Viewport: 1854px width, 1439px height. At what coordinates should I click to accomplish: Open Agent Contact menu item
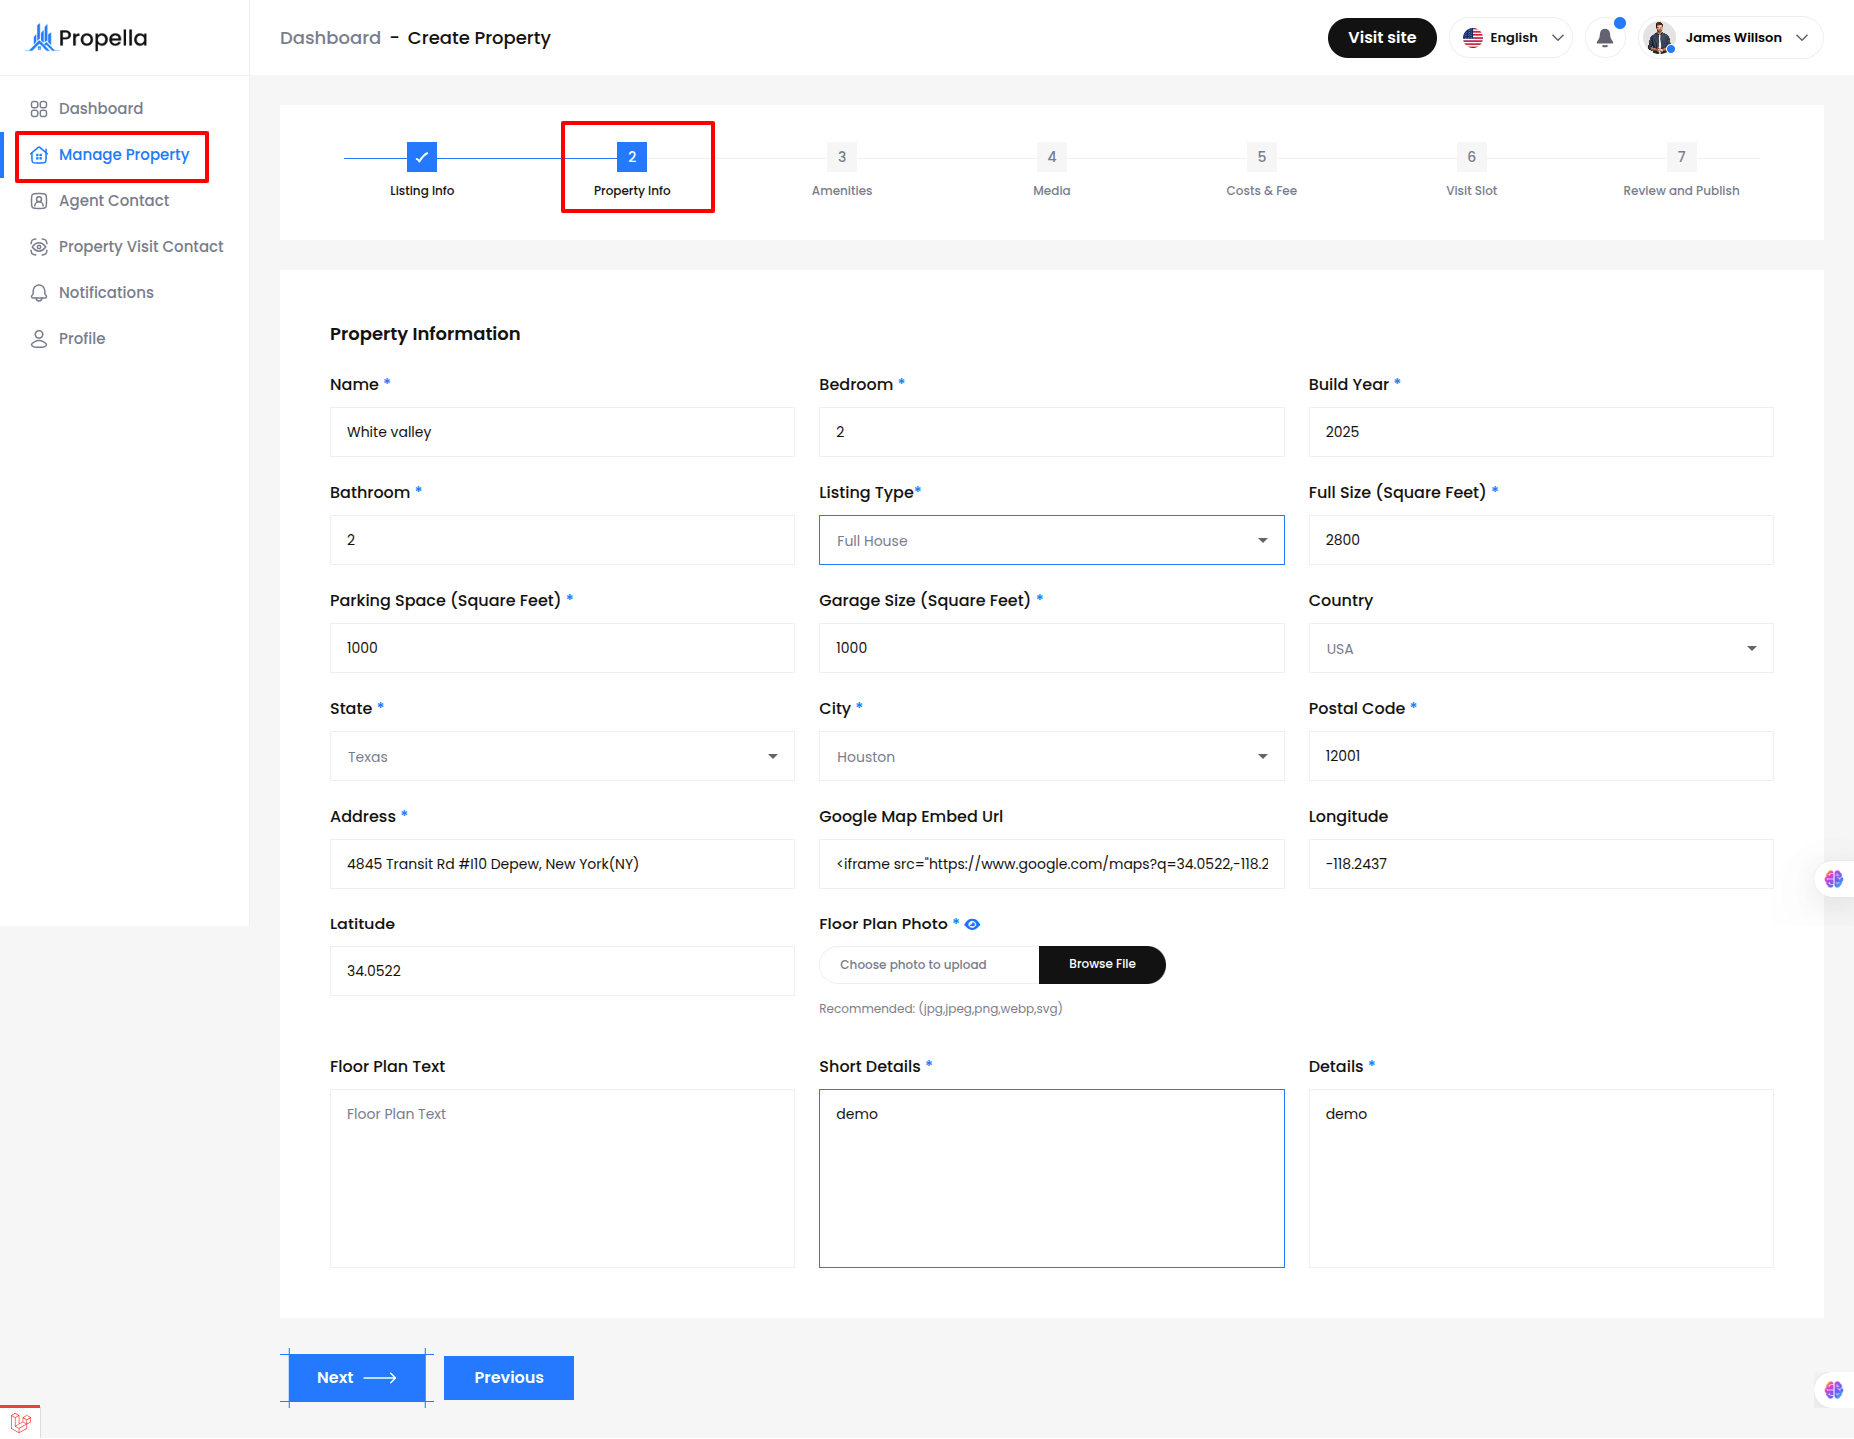tap(114, 201)
